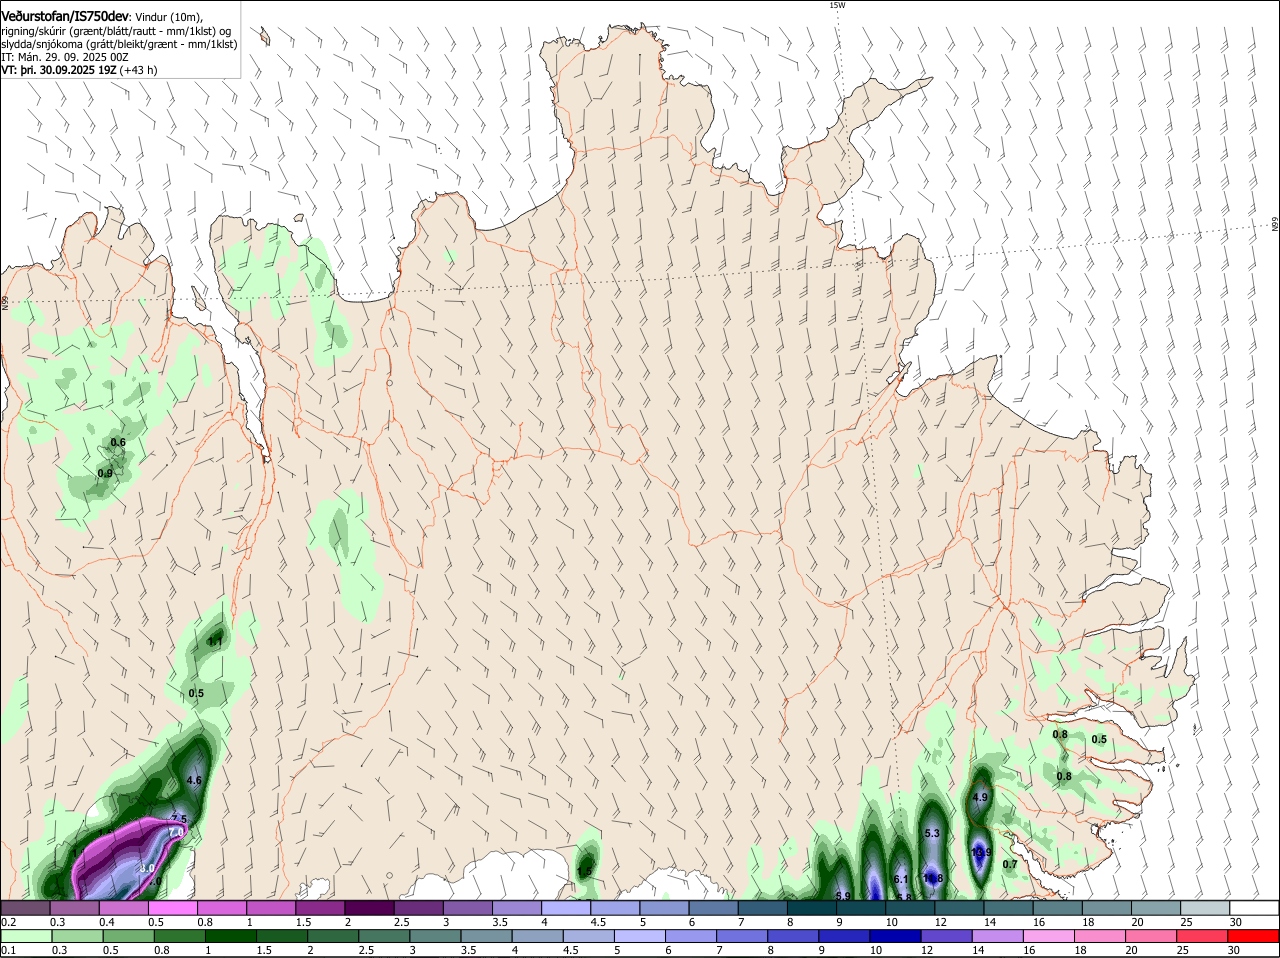Click the 0.9 precipitation value in Westfjords

[105, 473]
